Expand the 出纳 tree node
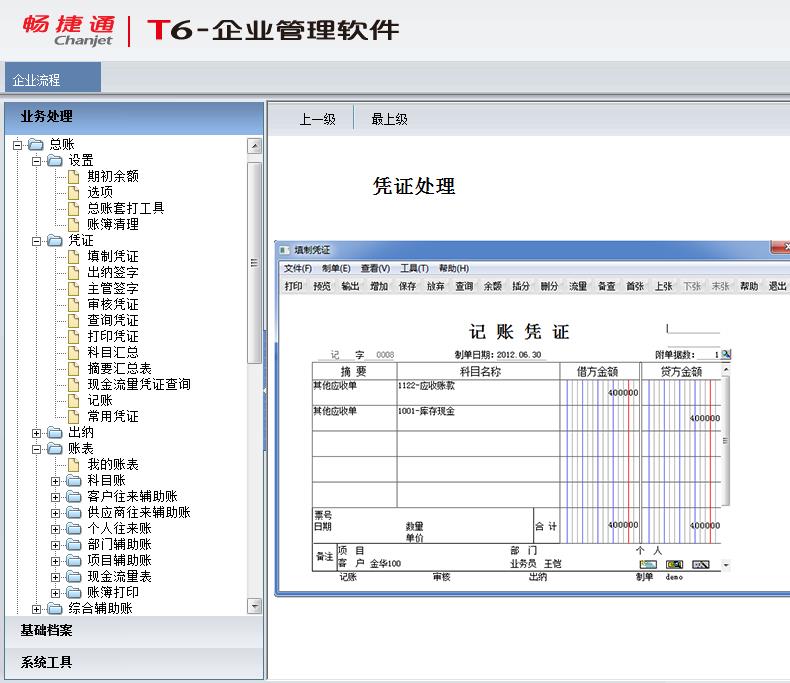This screenshot has height=683, width=790. [x=37, y=432]
